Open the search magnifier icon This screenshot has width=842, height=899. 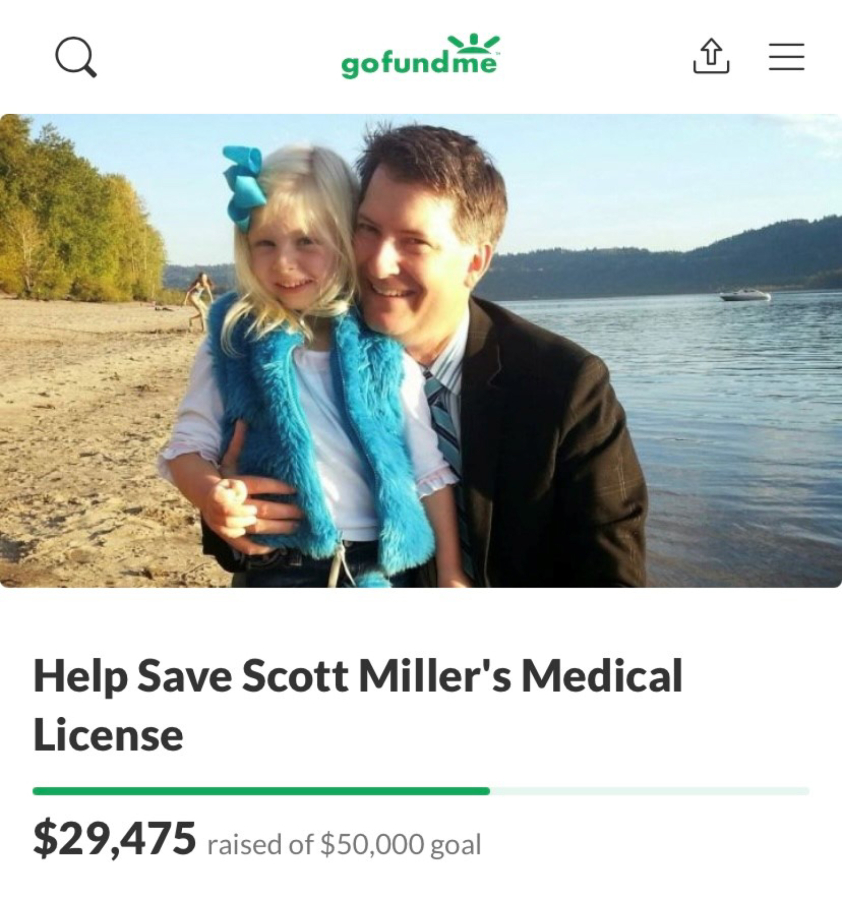click(x=76, y=57)
